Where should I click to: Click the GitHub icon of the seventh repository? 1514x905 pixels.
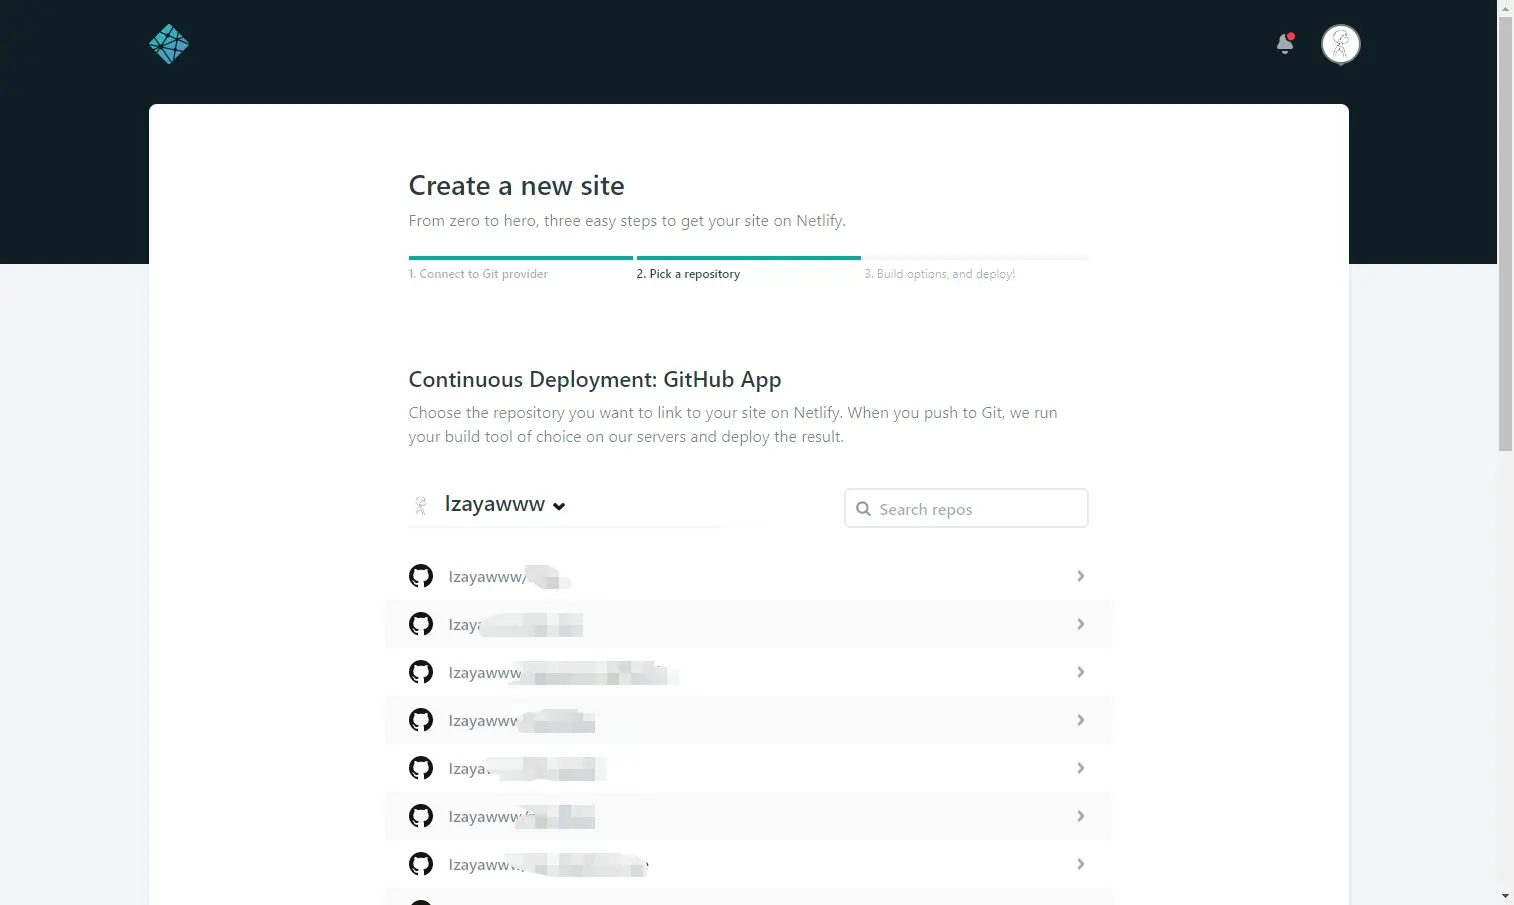click(421, 864)
